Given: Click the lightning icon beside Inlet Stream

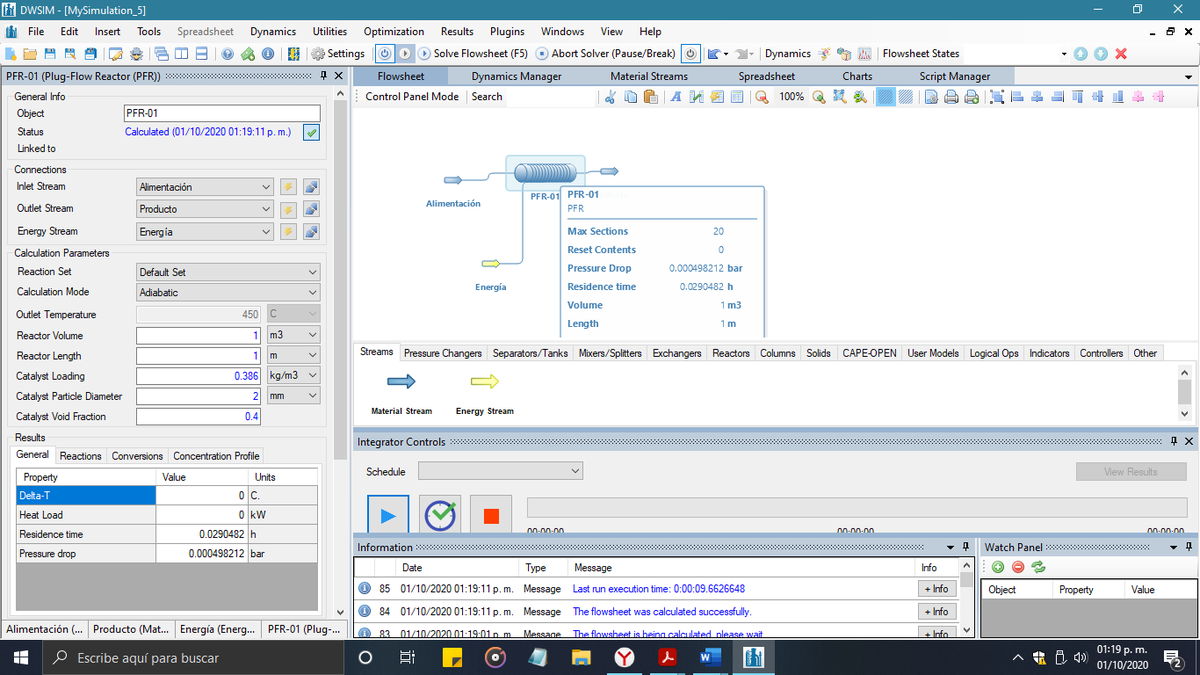Looking at the screenshot, I should click(x=288, y=187).
